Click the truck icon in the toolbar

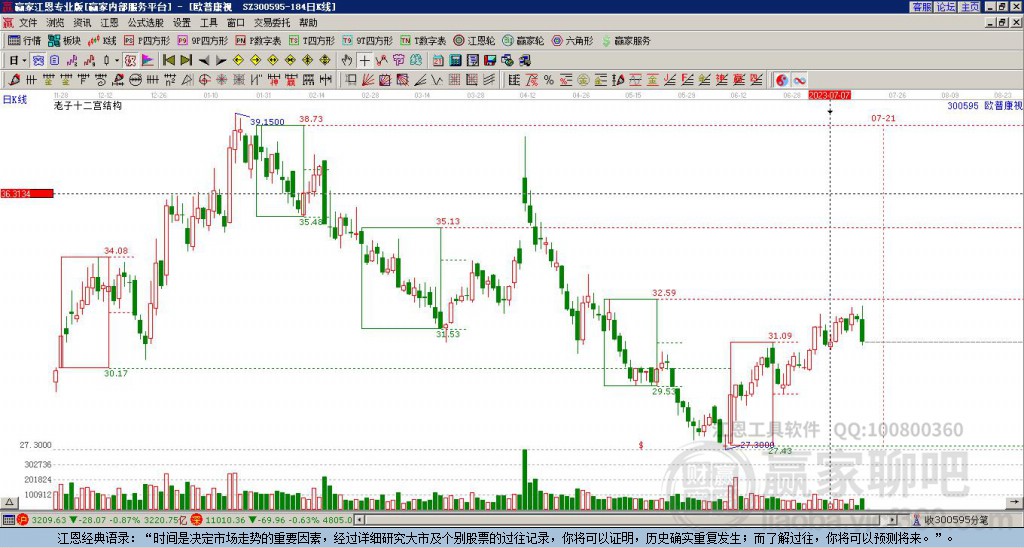tap(524, 60)
